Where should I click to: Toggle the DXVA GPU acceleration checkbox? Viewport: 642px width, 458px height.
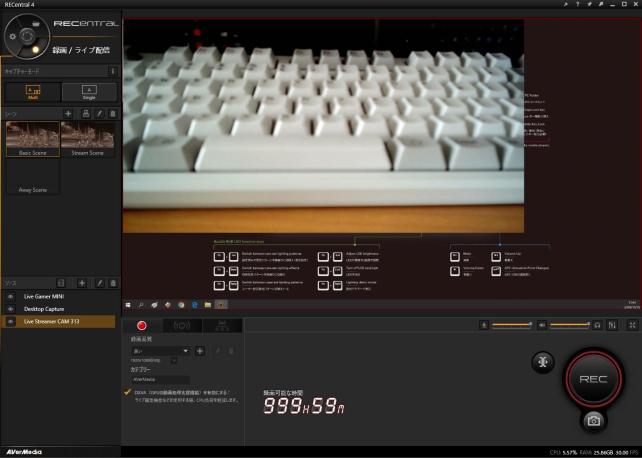127,392
